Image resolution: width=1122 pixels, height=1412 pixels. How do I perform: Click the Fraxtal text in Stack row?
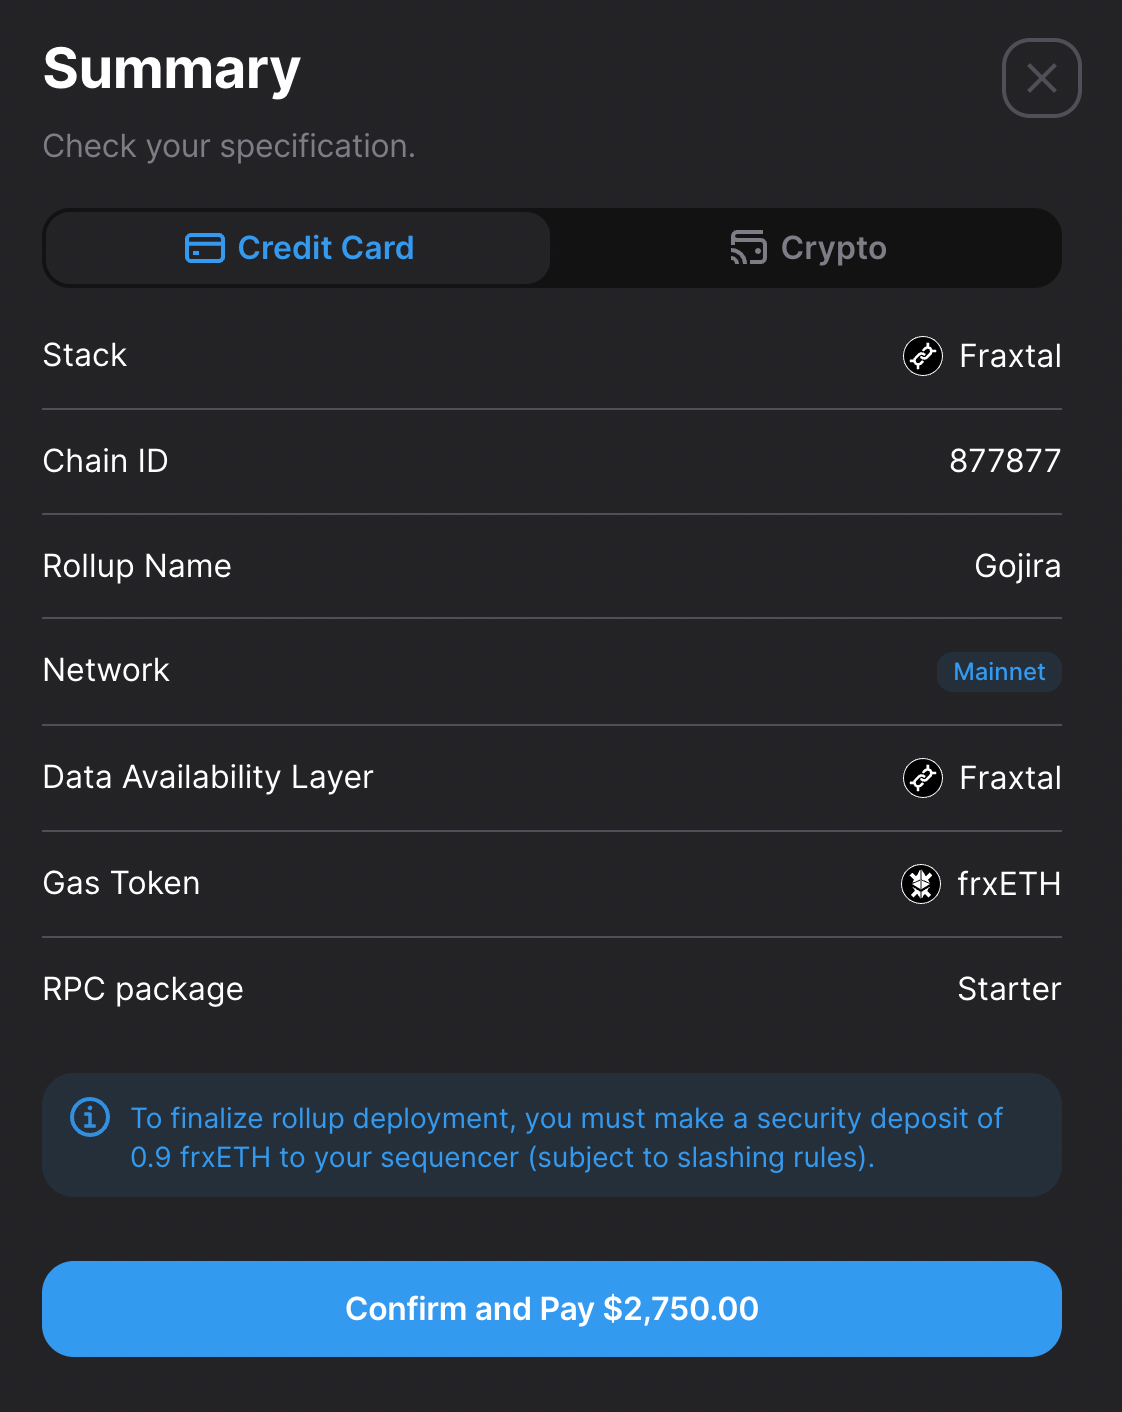pyautogui.click(x=1010, y=356)
